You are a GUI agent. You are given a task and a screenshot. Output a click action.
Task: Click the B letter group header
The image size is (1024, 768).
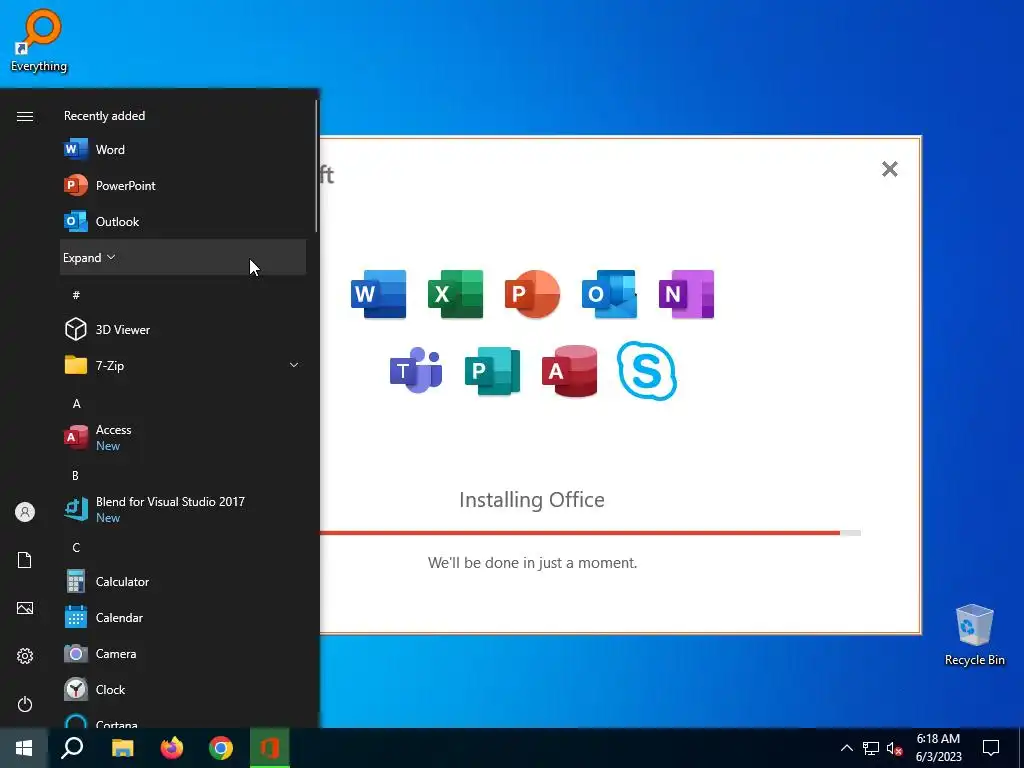(75, 475)
